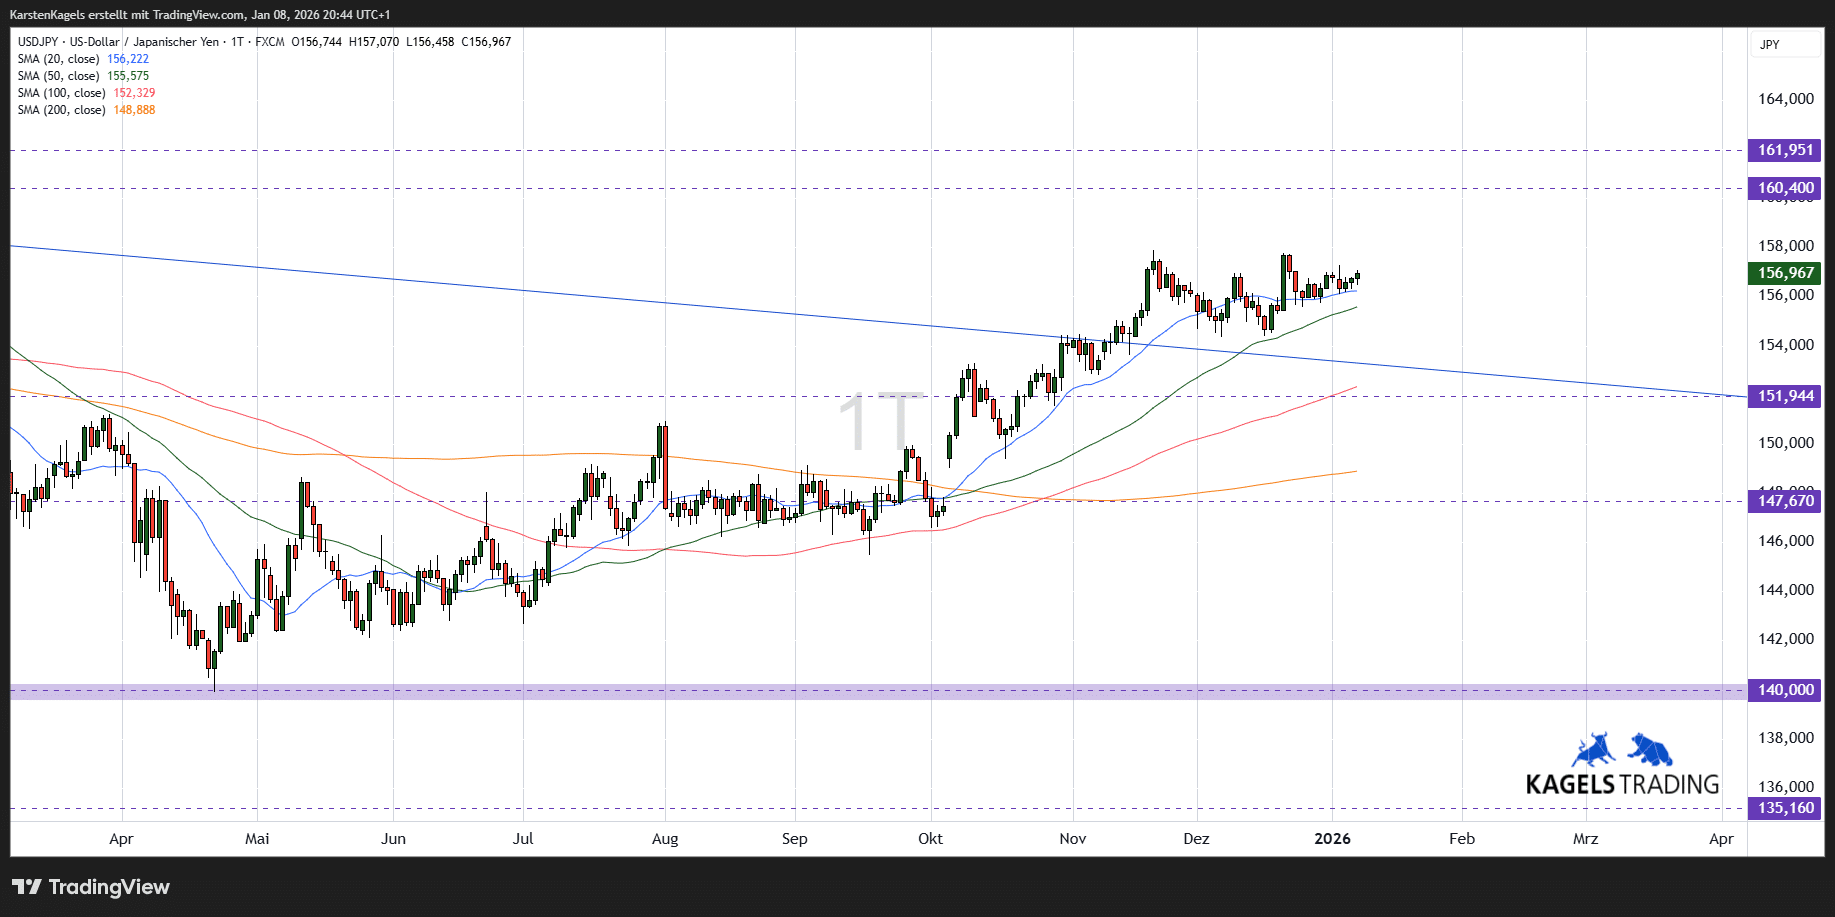
Task: Click the blue bear icon in Kagels logo
Action: coord(1650,749)
